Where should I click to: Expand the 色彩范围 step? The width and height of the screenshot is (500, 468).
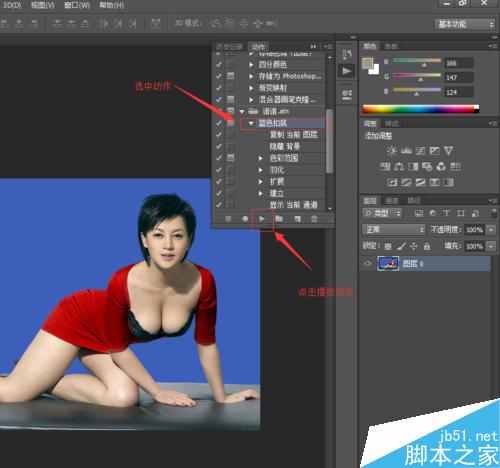[261, 158]
